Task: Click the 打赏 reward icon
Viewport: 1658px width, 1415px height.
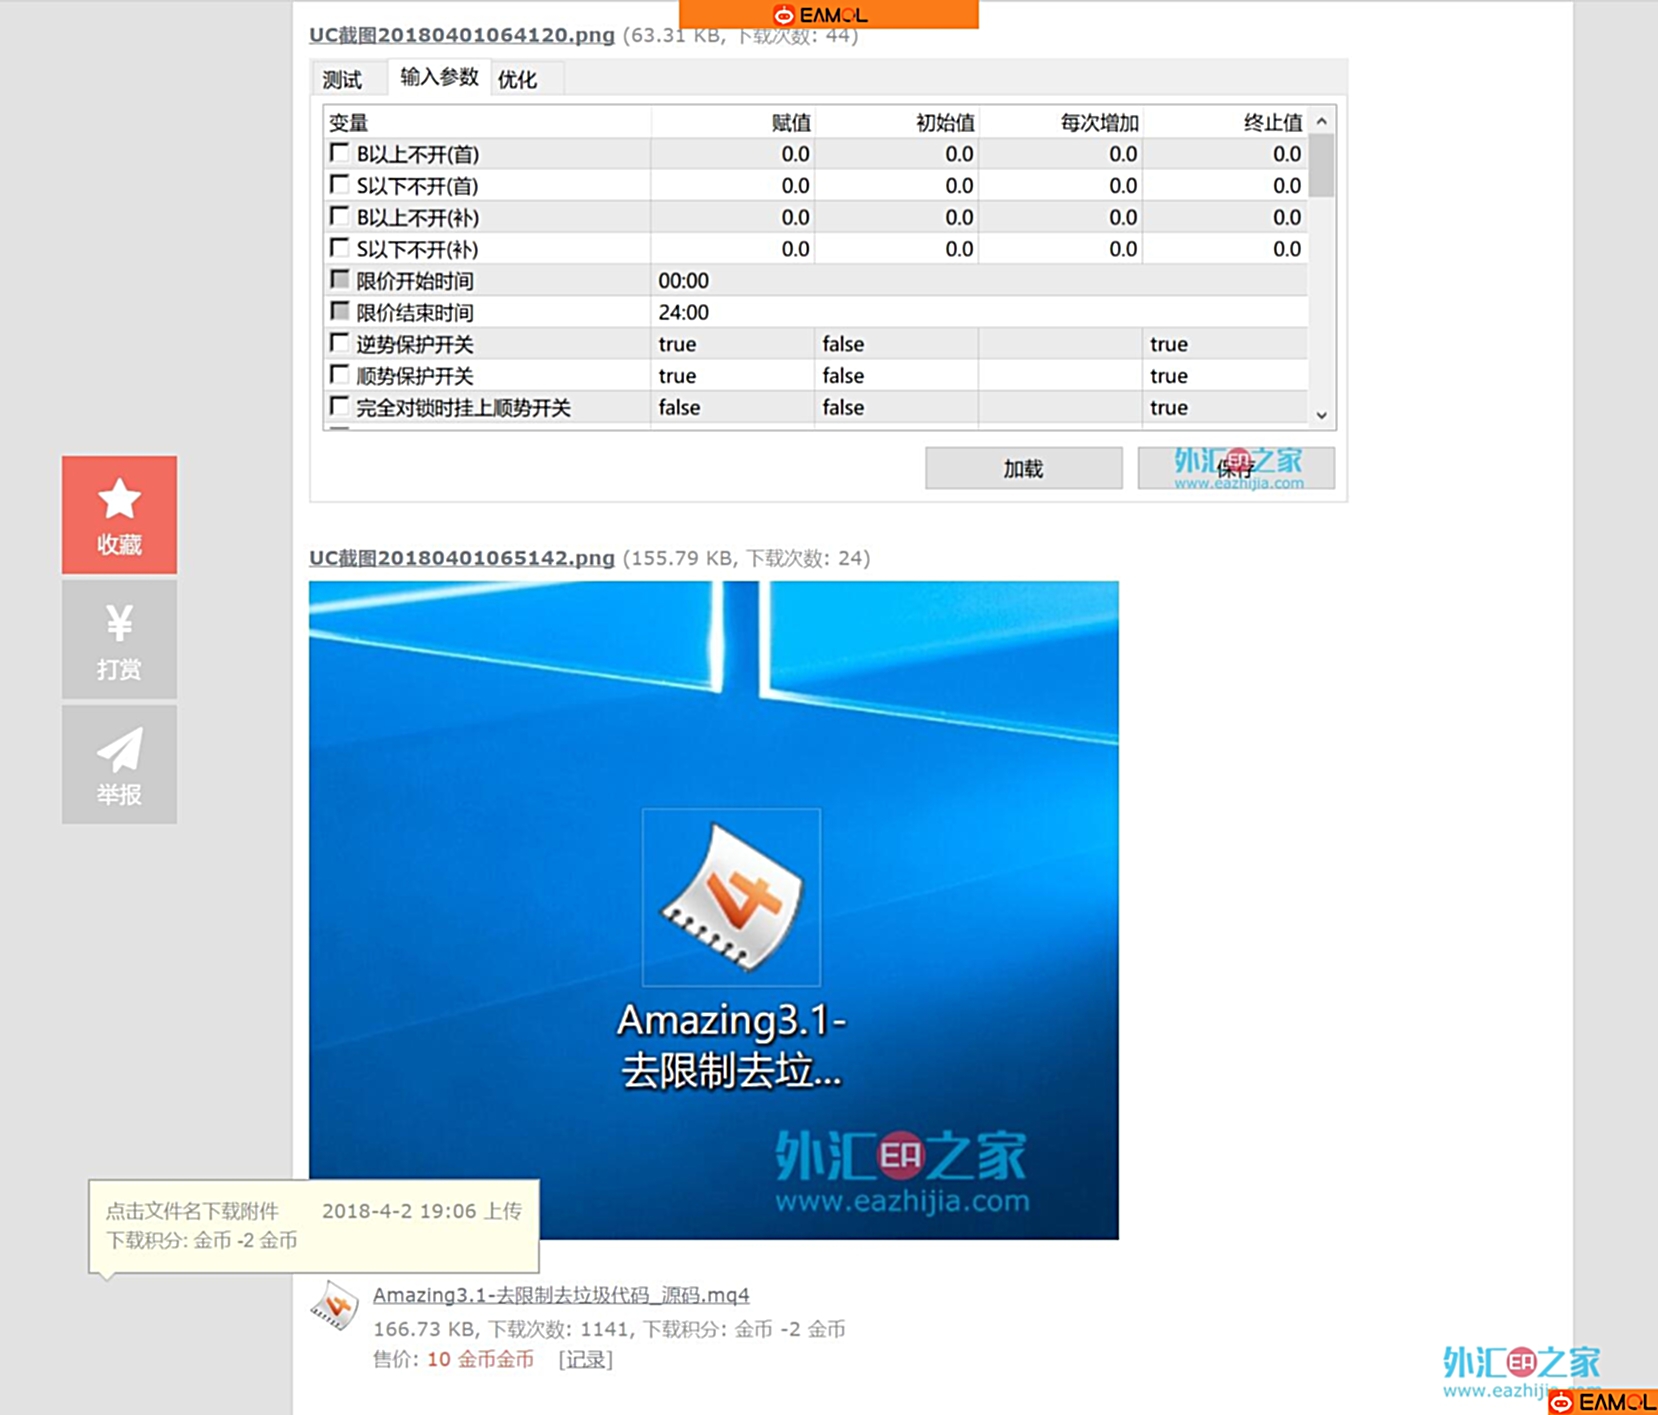Action: click(x=119, y=622)
